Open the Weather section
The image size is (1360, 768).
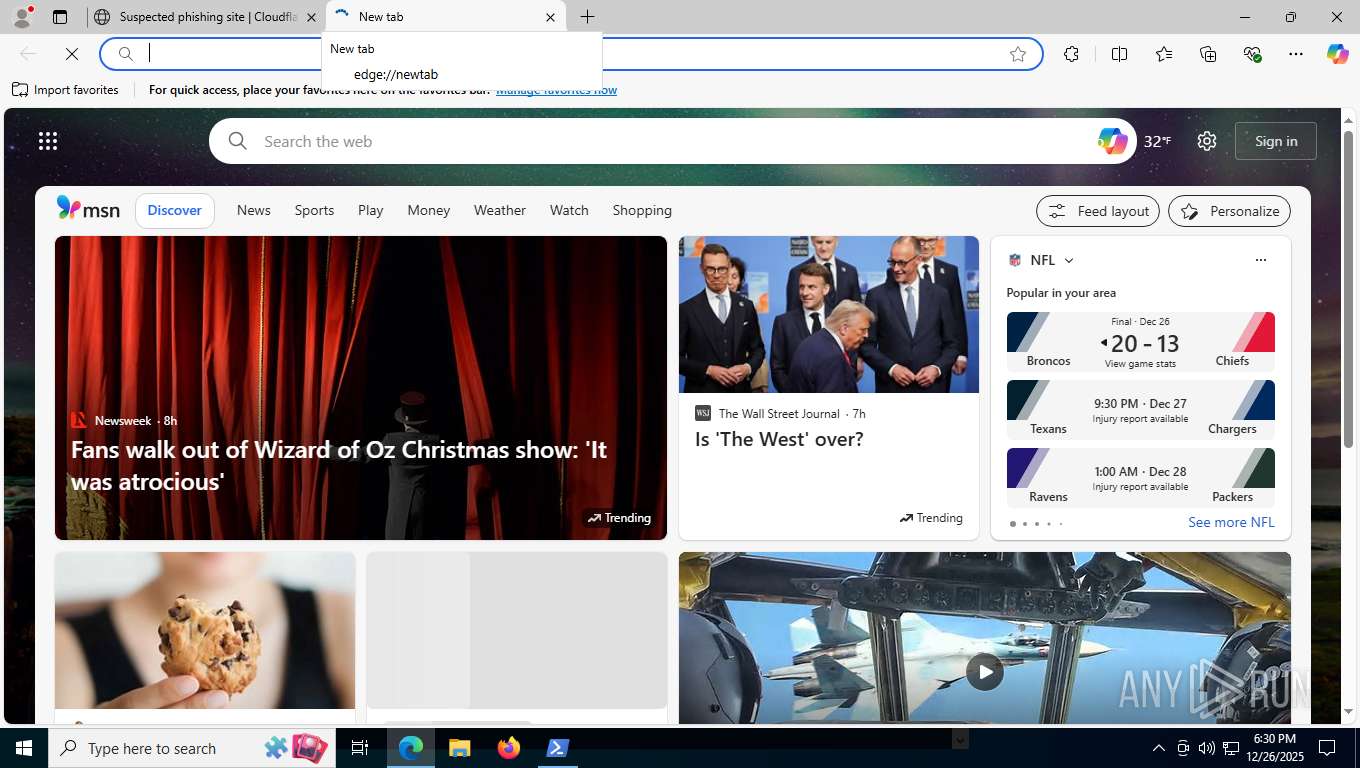[x=500, y=210]
